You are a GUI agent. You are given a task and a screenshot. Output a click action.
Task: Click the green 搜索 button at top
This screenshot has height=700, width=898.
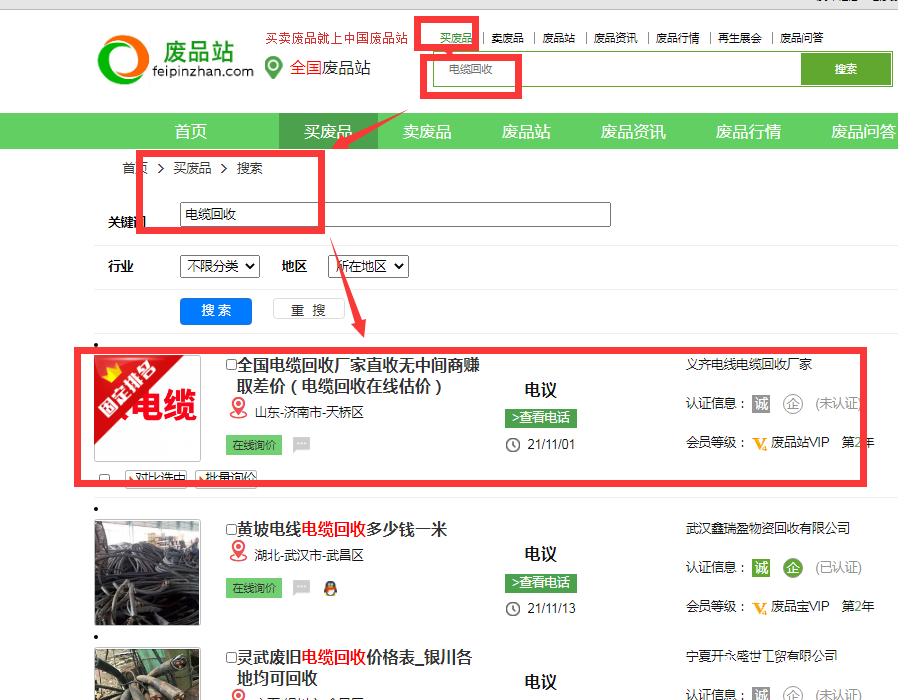click(x=846, y=69)
